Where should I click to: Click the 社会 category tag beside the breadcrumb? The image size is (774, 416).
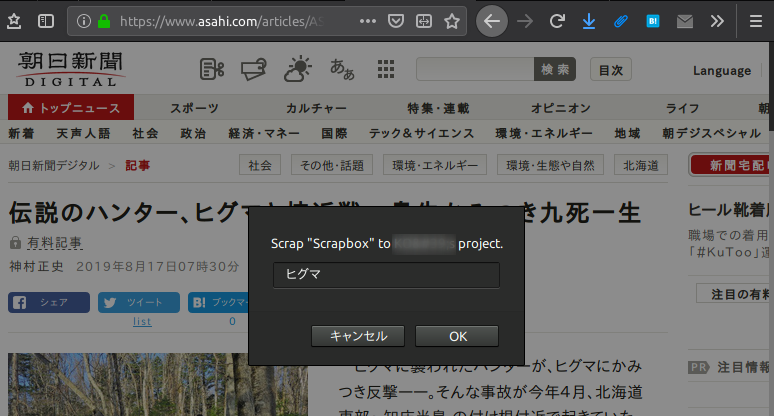260,165
